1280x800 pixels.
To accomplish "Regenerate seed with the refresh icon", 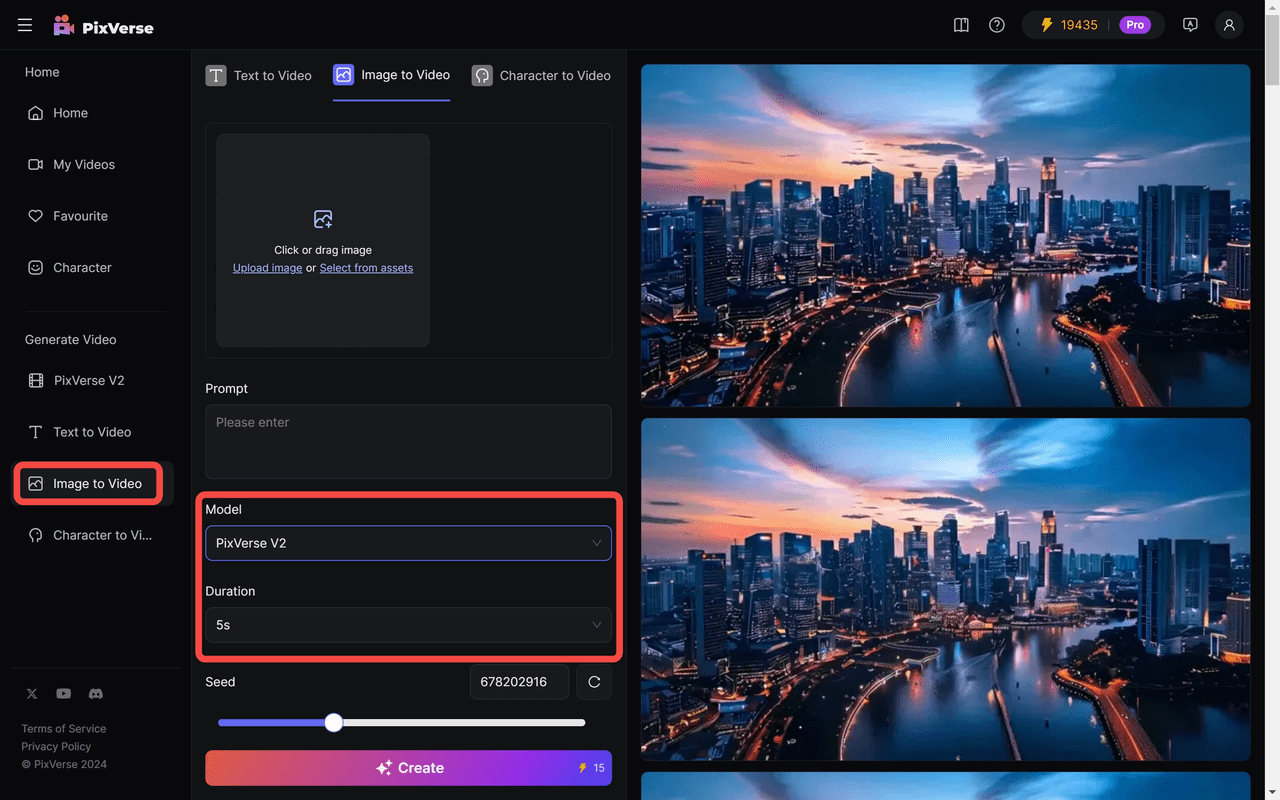I will click(x=594, y=682).
